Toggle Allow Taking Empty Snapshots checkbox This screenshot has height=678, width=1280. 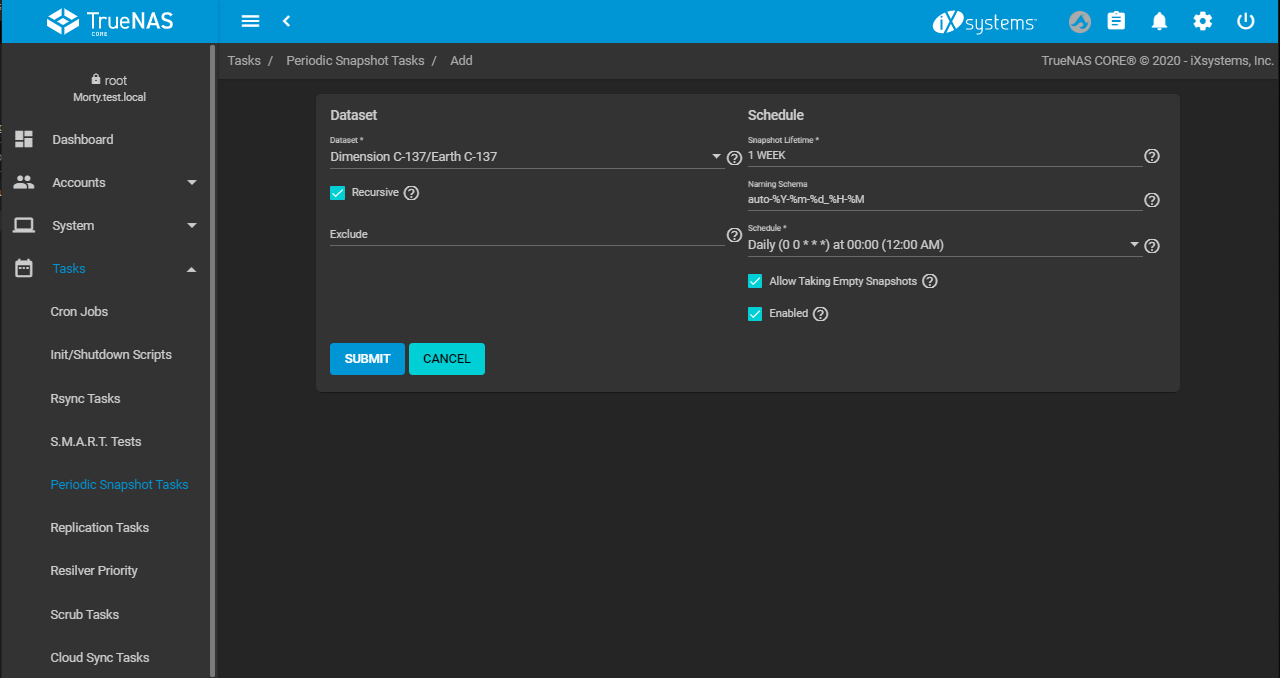[x=756, y=281]
